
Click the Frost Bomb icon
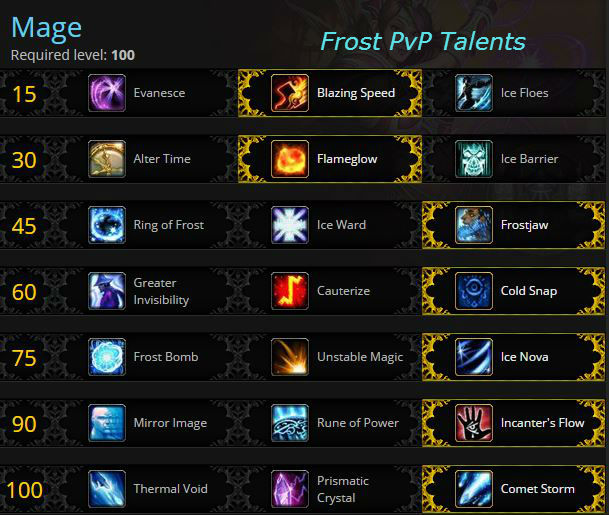click(x=107, y=357)
